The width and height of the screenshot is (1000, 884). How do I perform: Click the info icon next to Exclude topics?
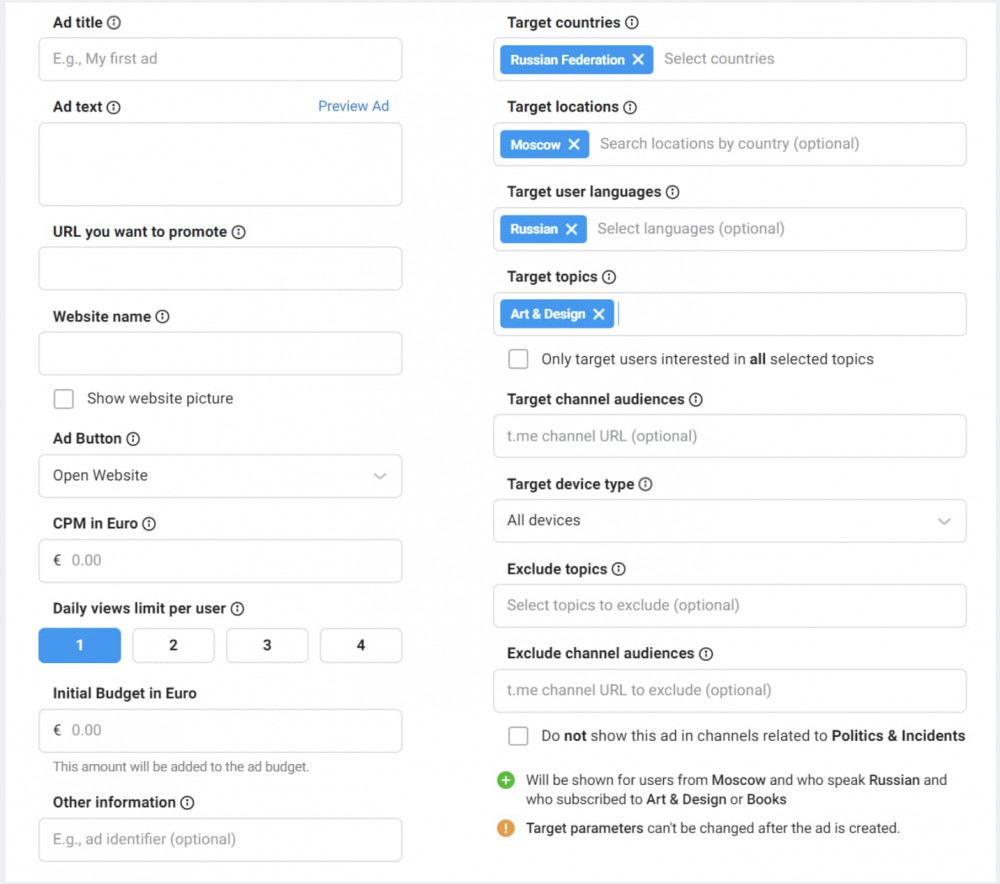pos(619,569)
